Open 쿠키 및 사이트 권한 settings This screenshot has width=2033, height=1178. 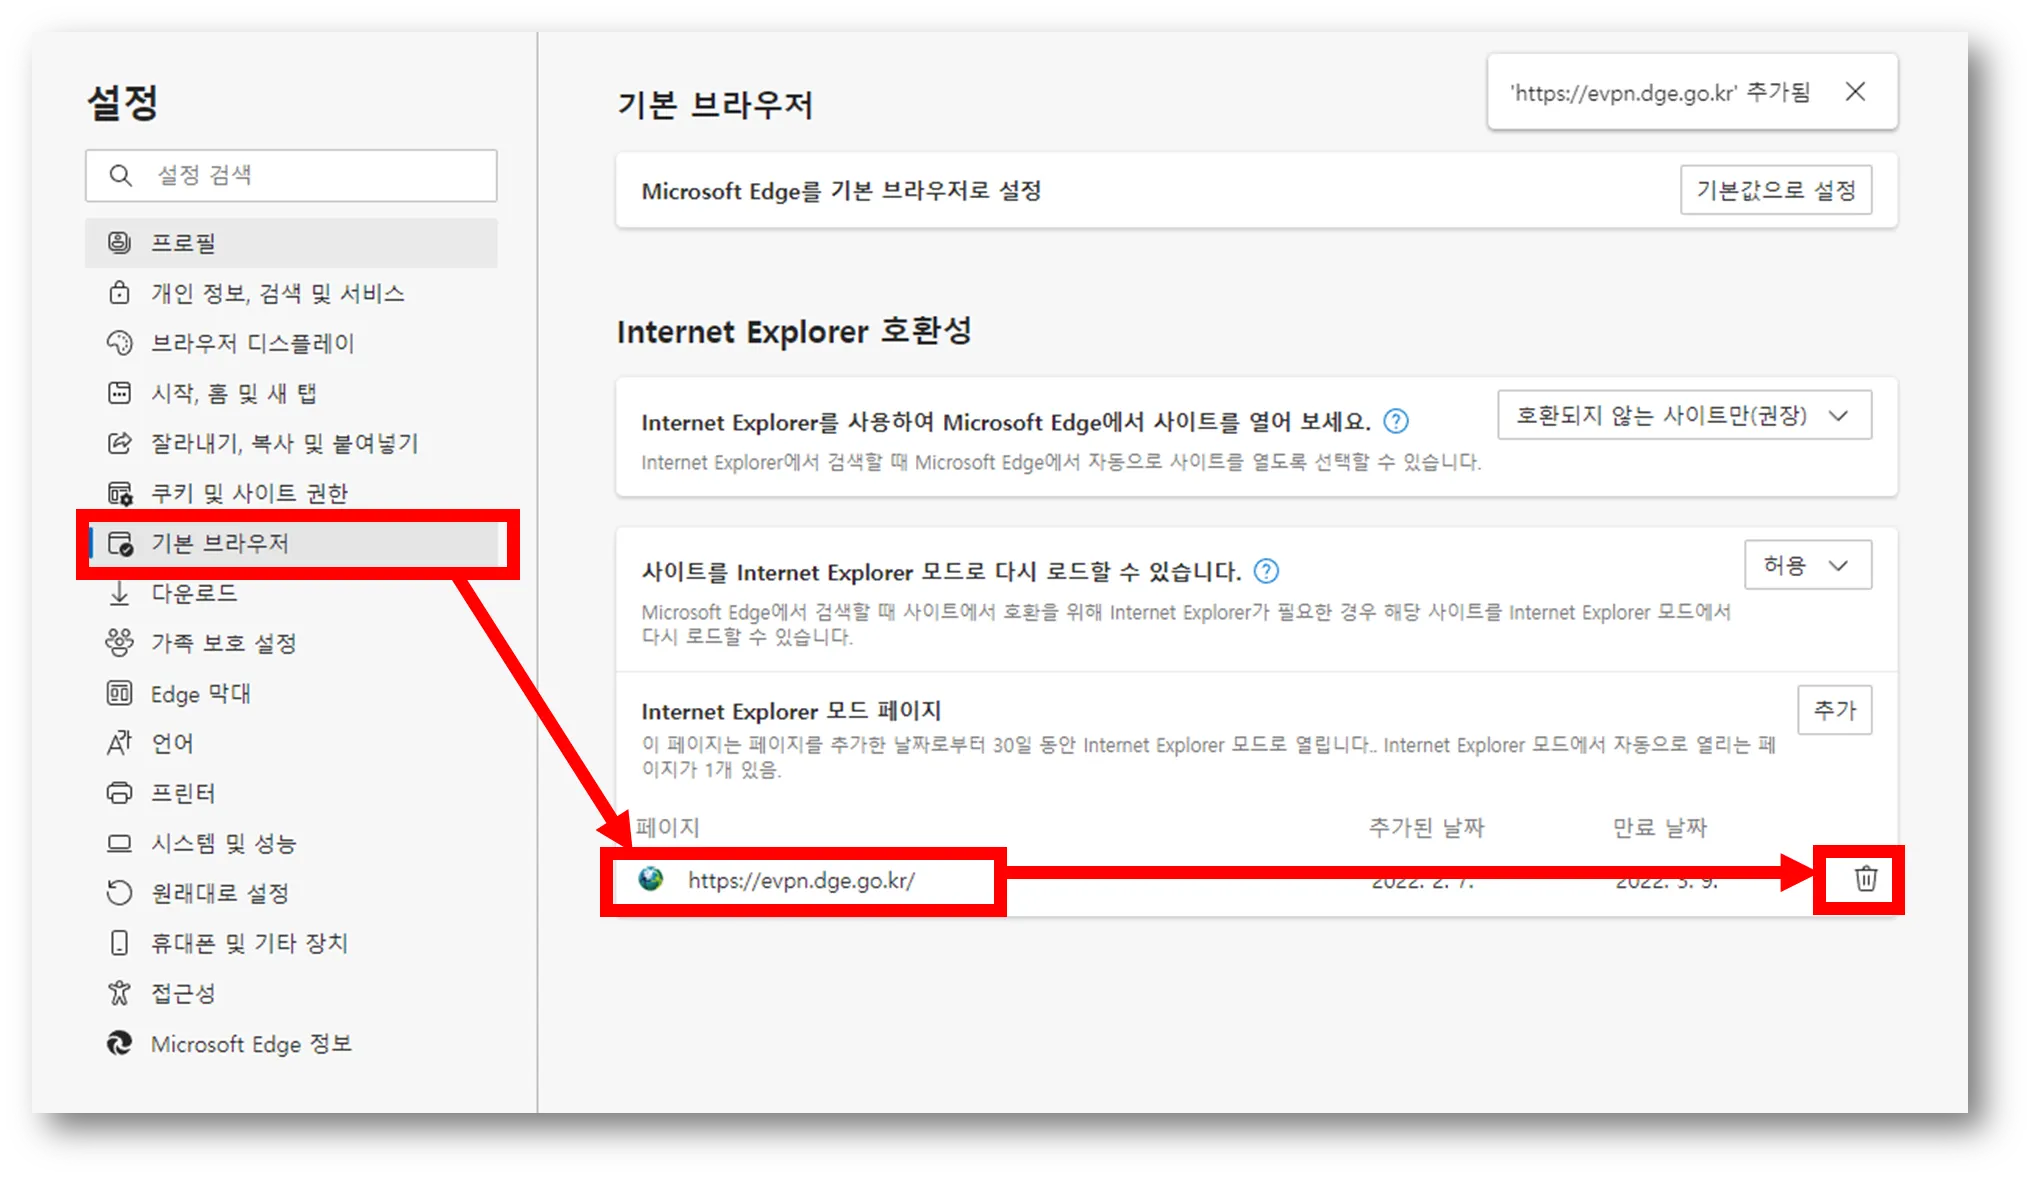coord(249,493)
